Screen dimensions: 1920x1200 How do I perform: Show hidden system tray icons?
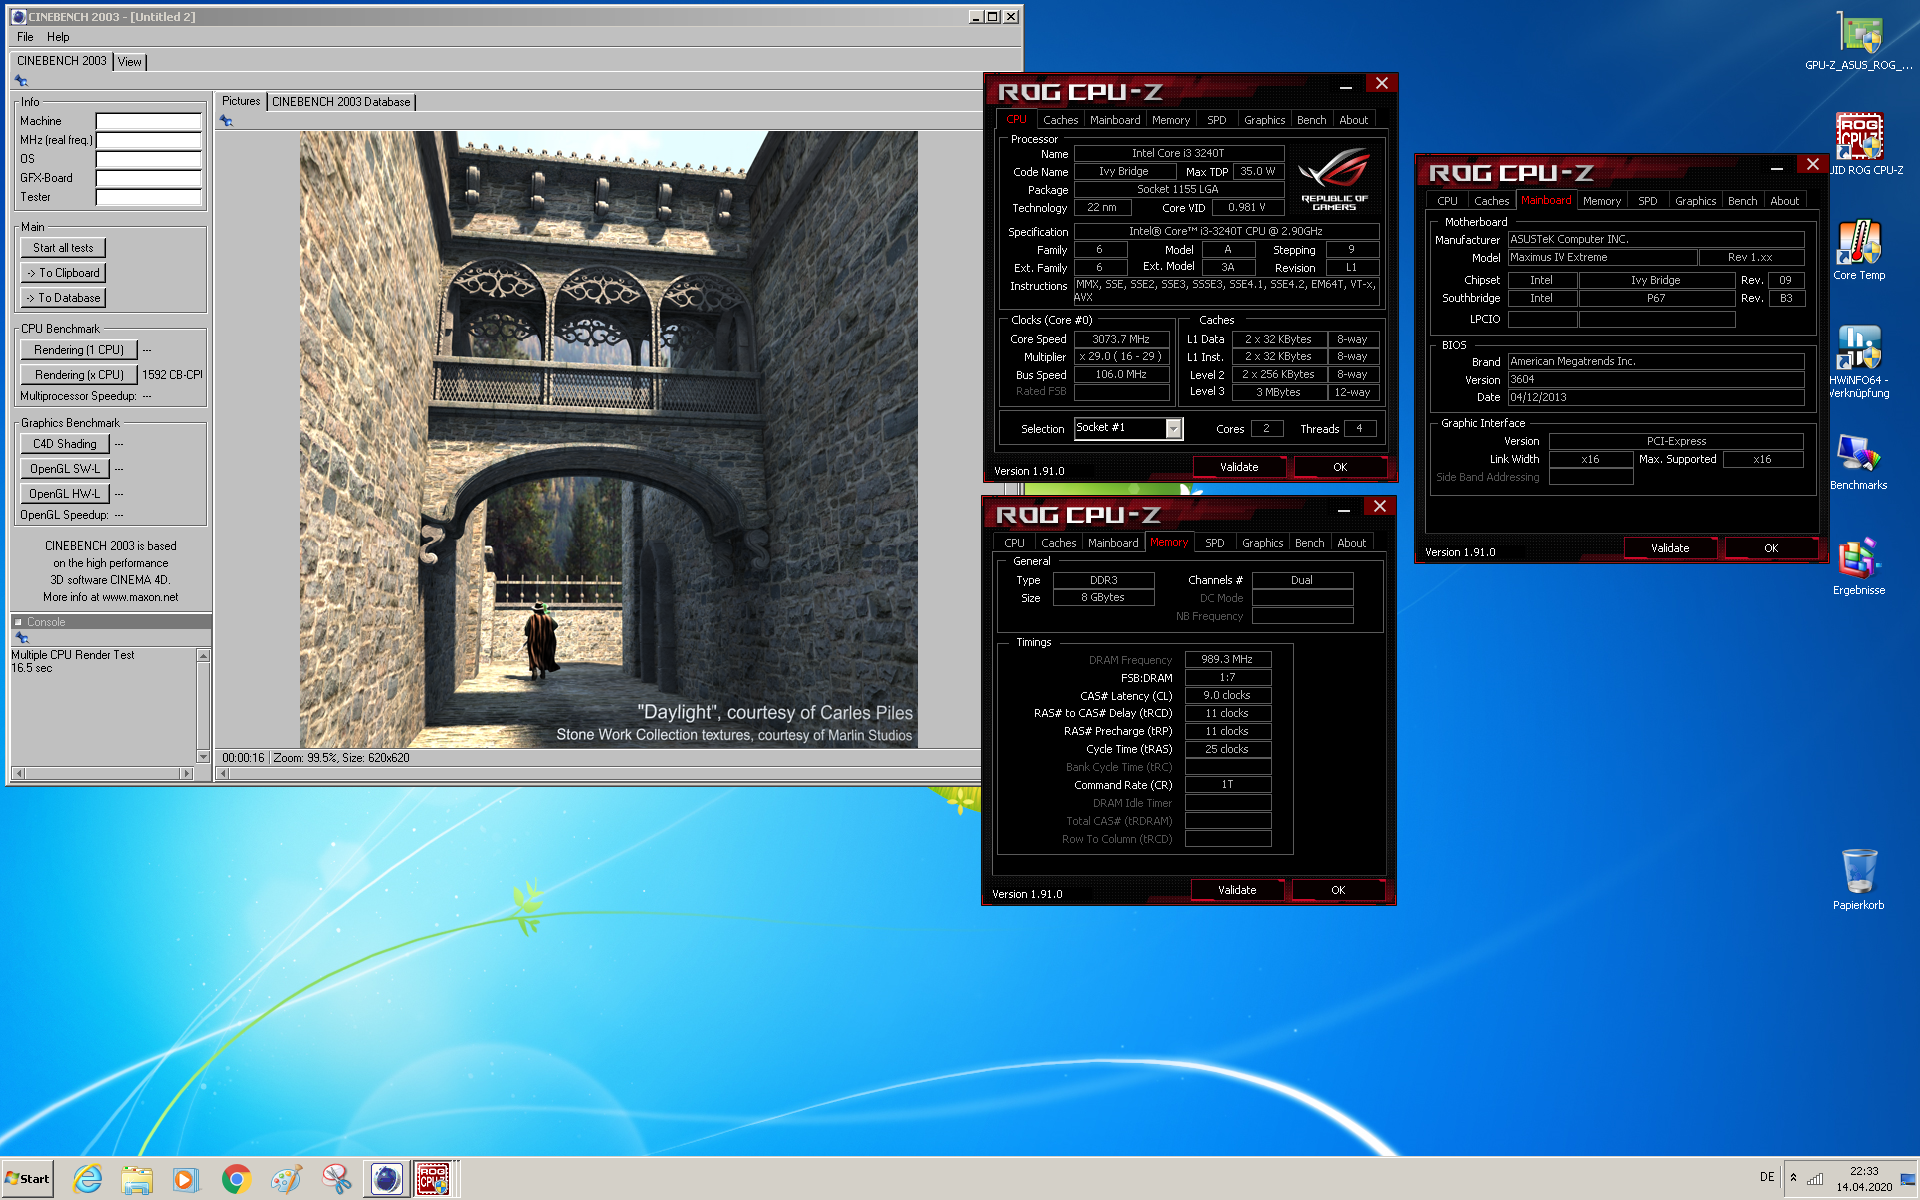pyautogui.click(x=1793, y=1178)
